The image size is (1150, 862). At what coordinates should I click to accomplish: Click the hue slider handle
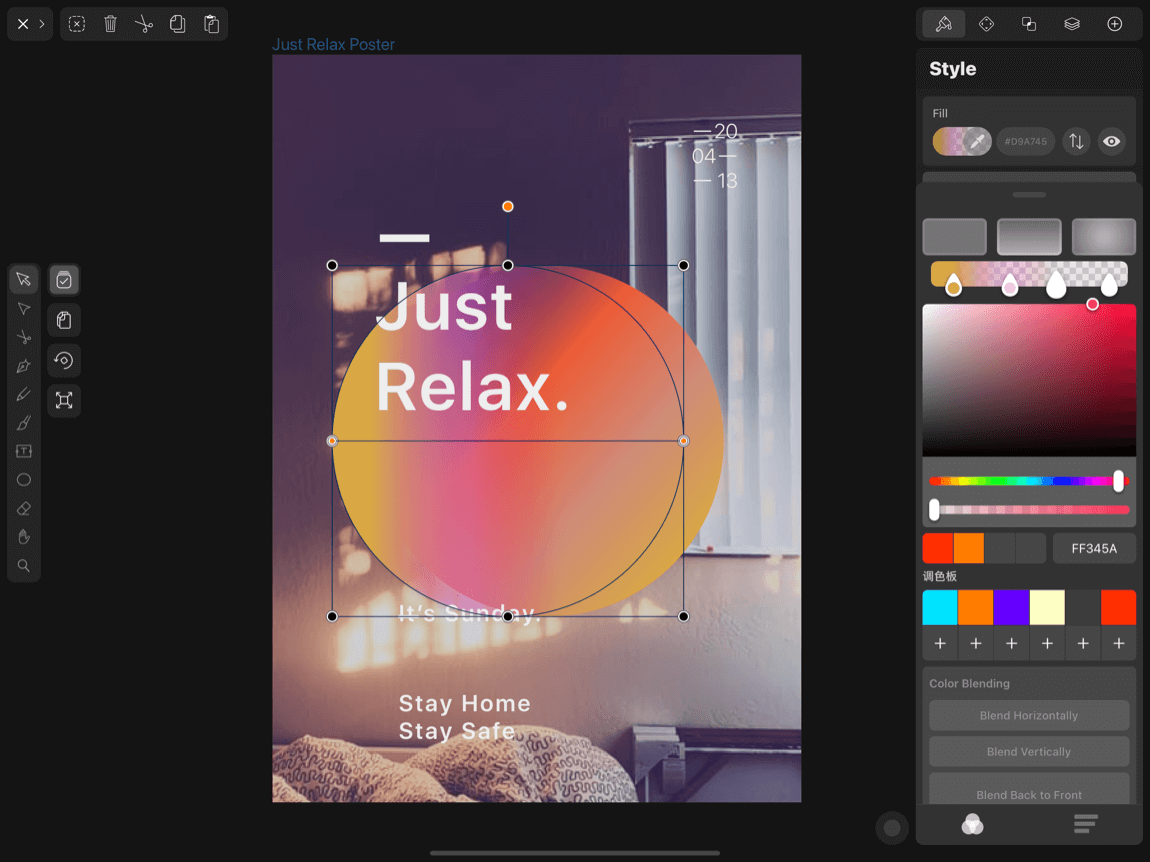point(1118,481)
